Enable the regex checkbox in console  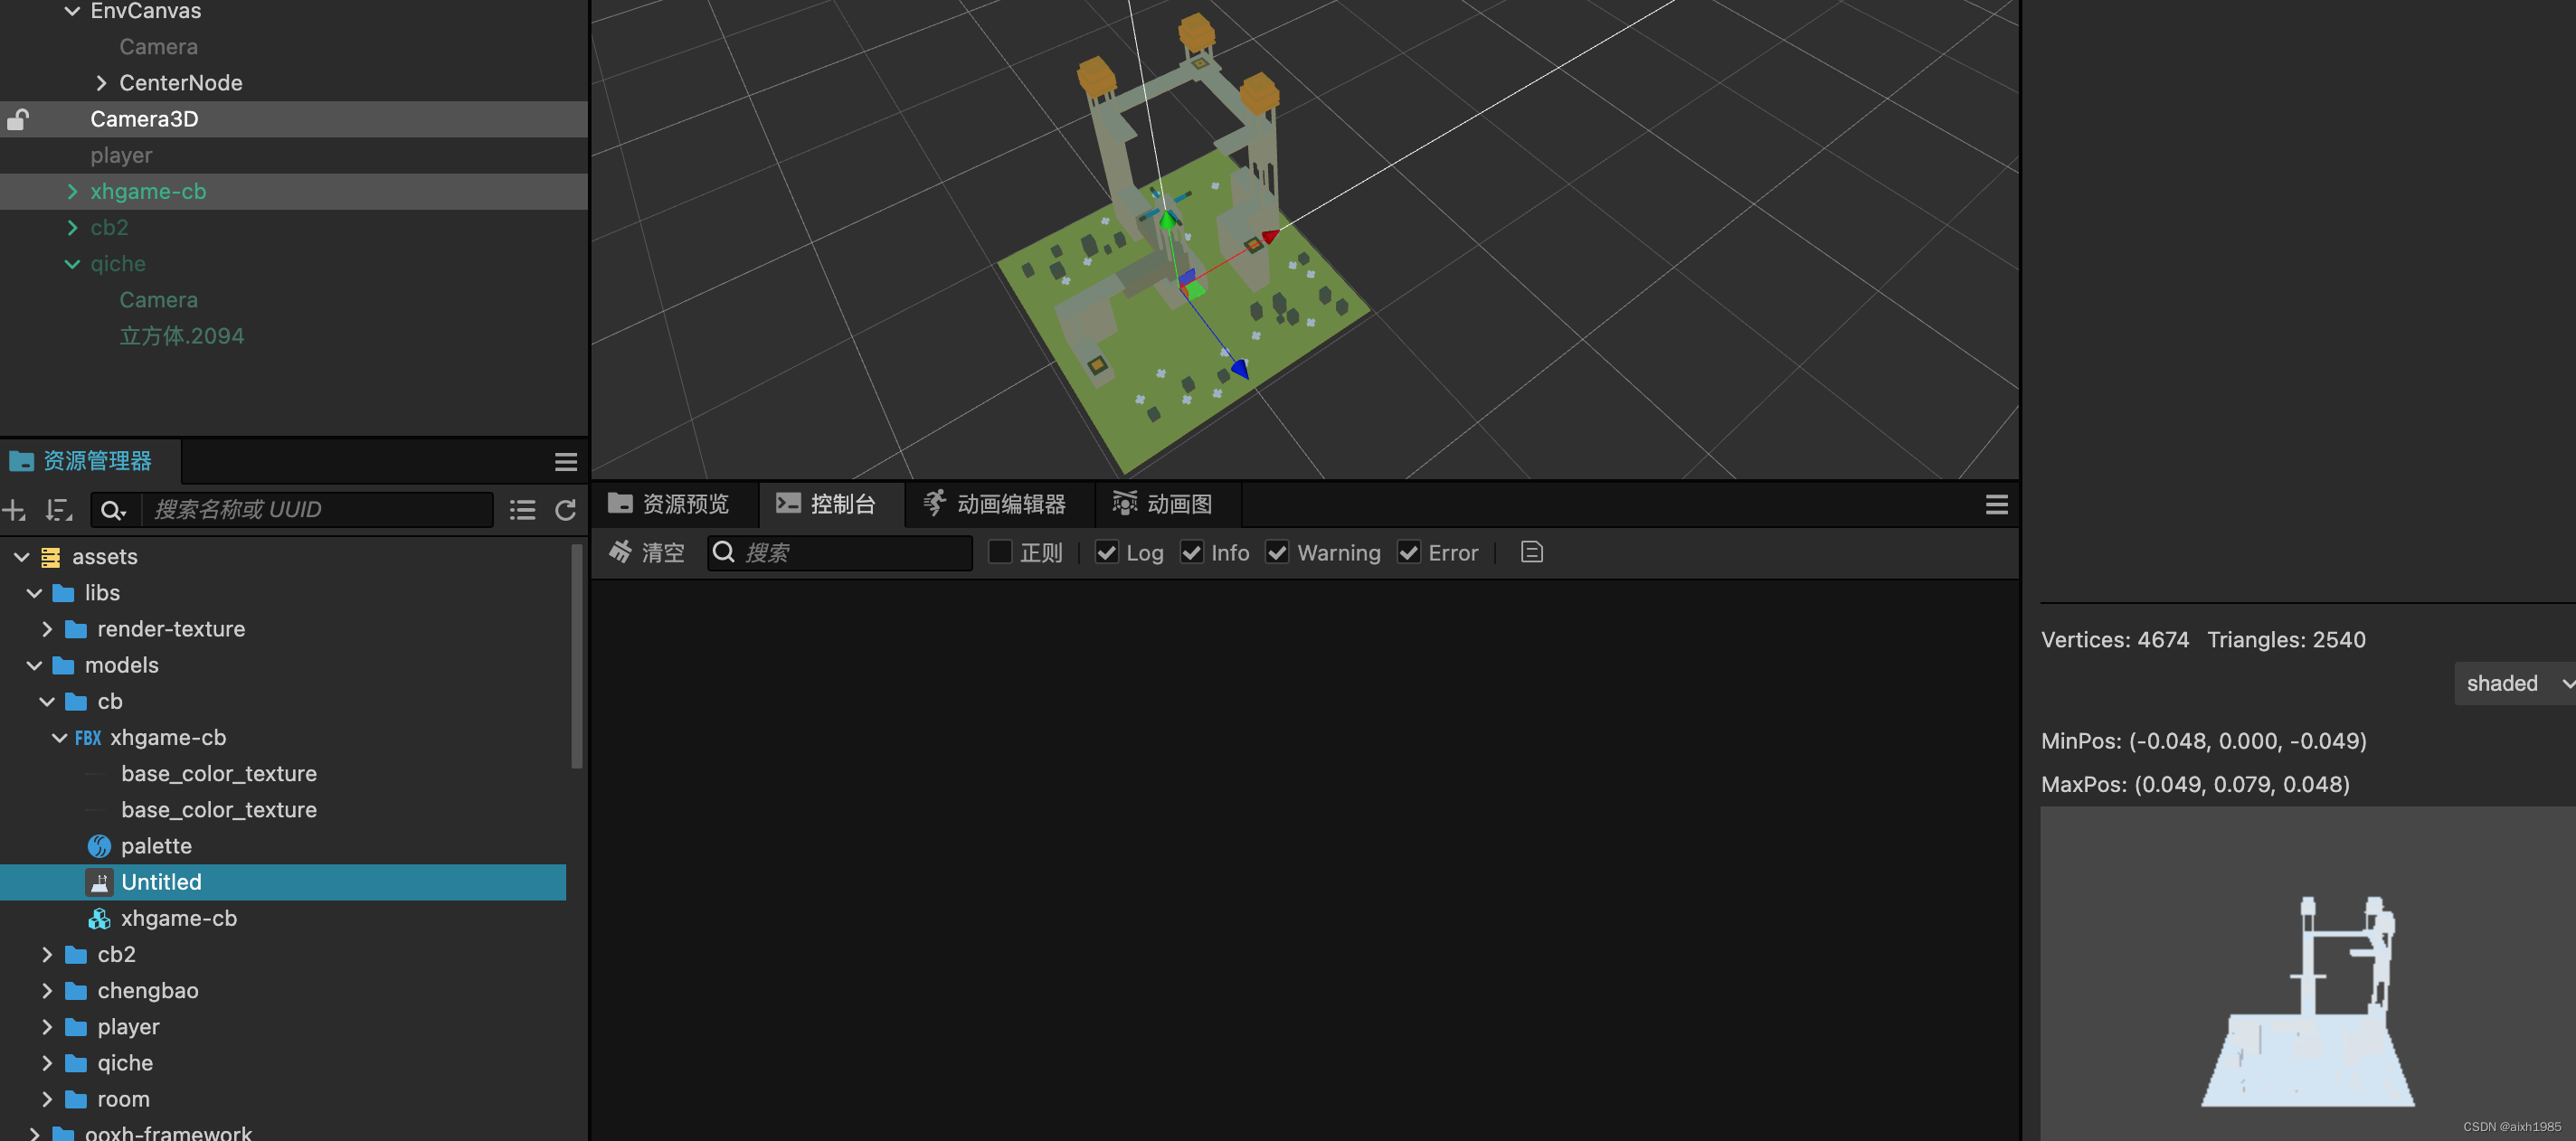pyautogui.click(x=999, y=552)
